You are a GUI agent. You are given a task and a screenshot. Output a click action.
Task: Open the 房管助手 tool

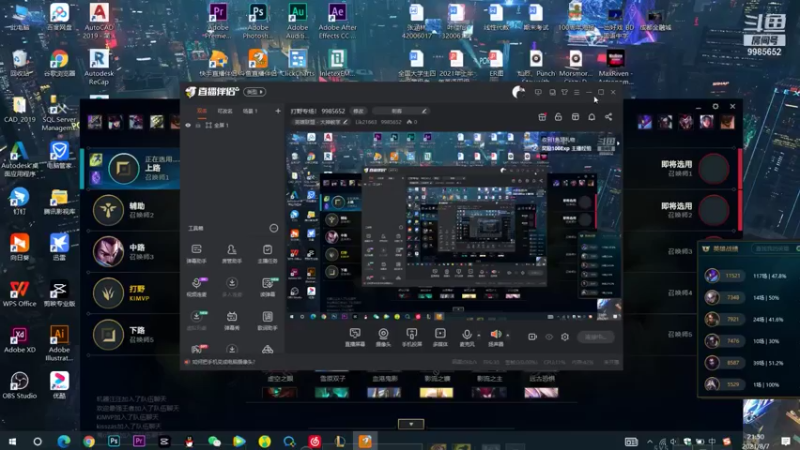pyautogui.click(x=232, y=254)
